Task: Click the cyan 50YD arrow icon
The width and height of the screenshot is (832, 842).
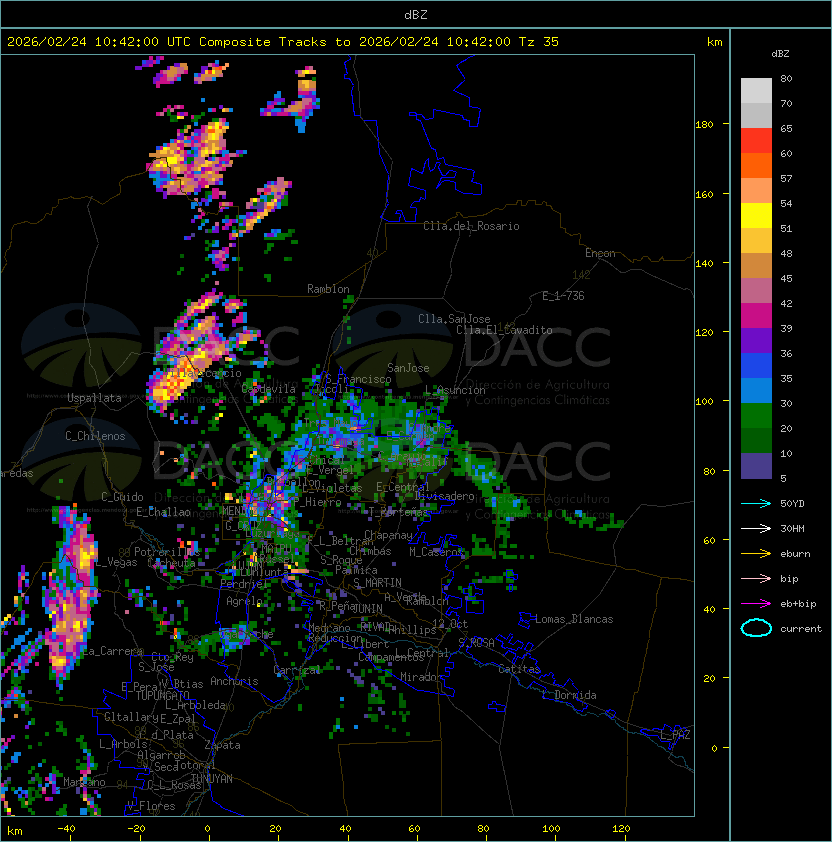Action: (x=756, y=503)
